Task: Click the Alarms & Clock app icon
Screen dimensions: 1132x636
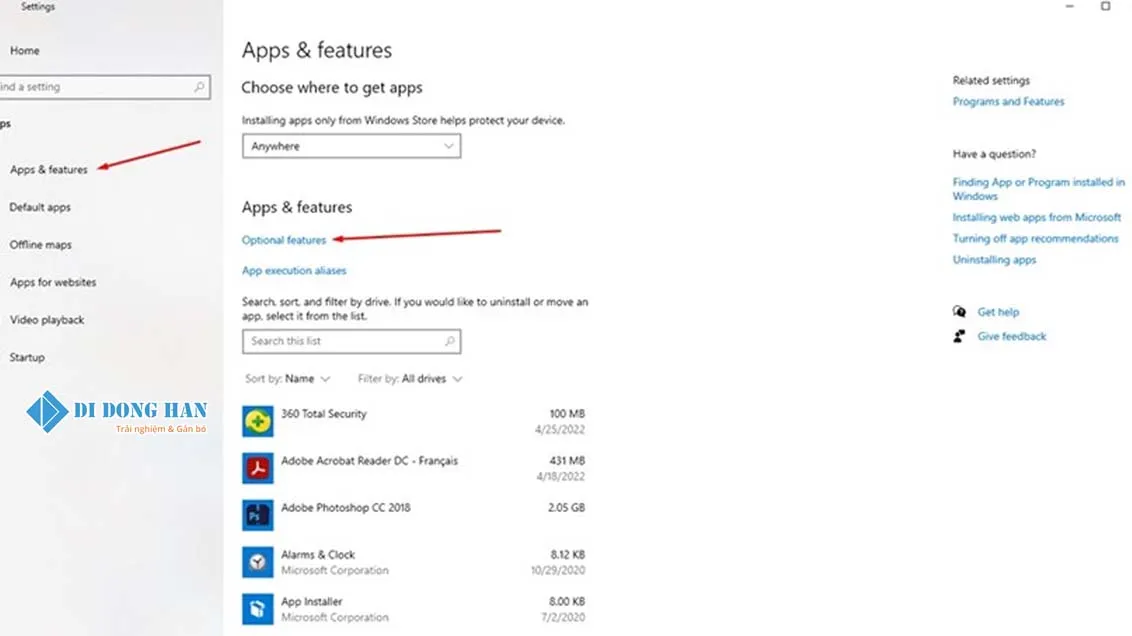Action: (x=258, y=562)
